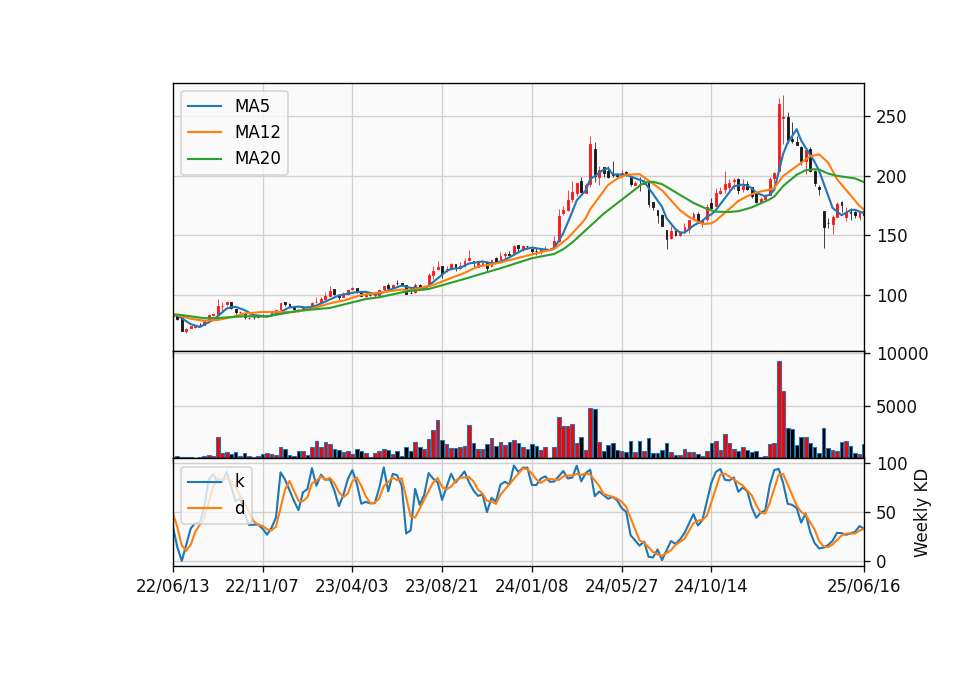Click the tallest red volume bar

click(x=779, y=410)
